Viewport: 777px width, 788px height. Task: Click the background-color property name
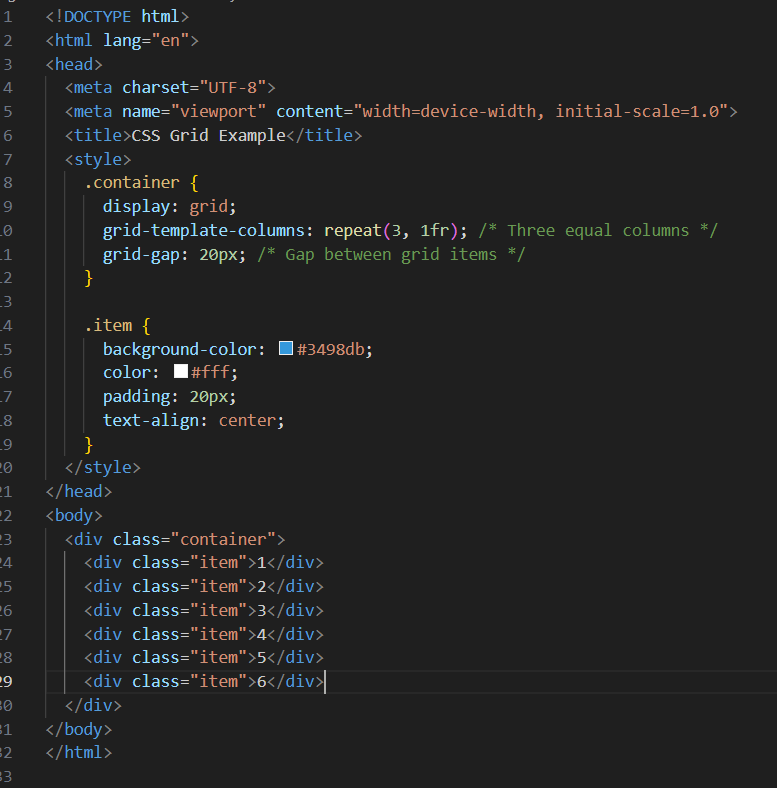point(179,349)
